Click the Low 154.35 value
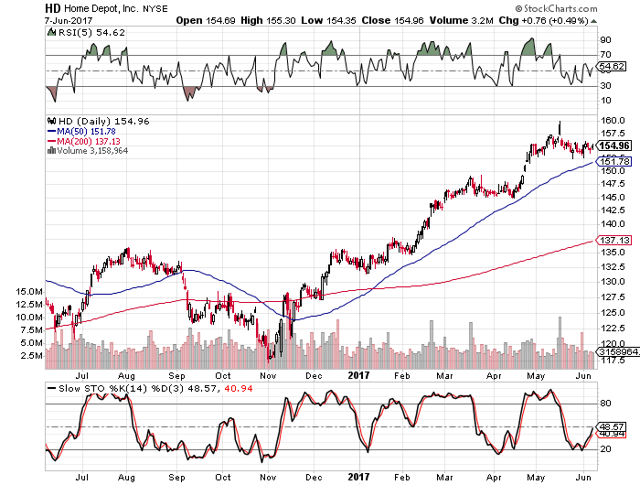Image resolution: width=640 pixels, height=485 pixels. (329, 20)
